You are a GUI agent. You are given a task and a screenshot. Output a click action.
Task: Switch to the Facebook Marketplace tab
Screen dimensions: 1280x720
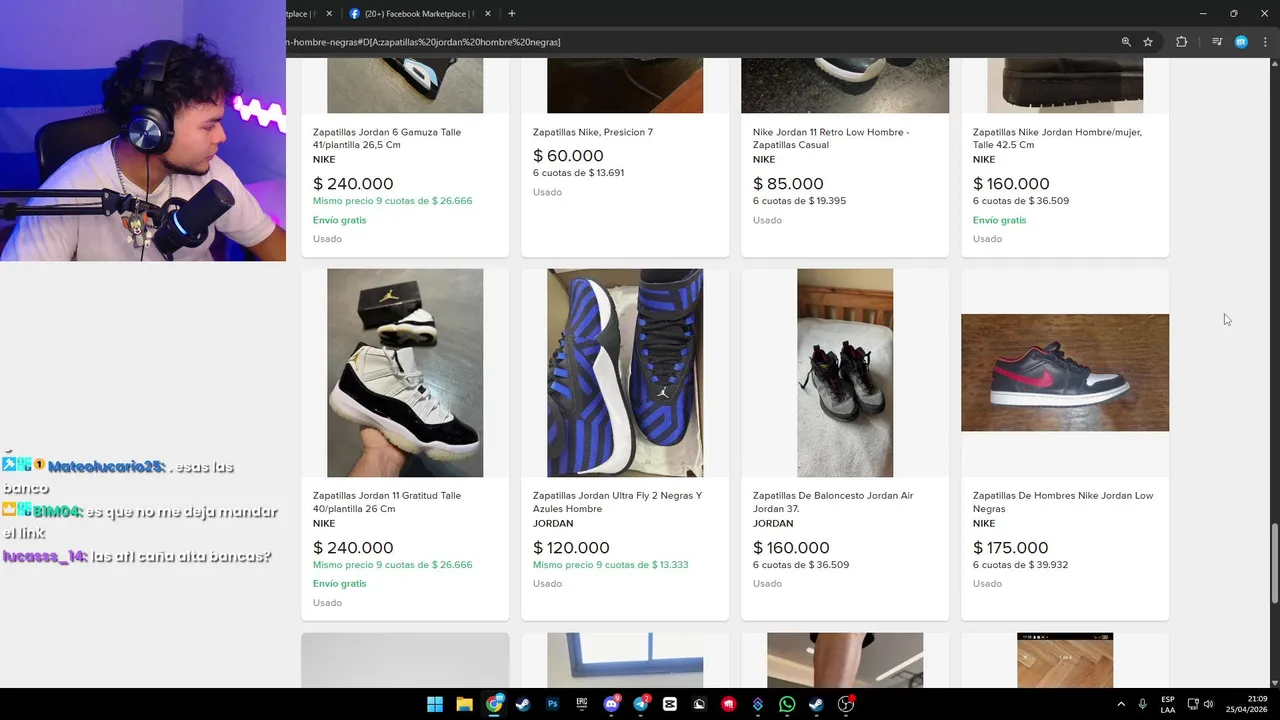click(x=414, y=14)
